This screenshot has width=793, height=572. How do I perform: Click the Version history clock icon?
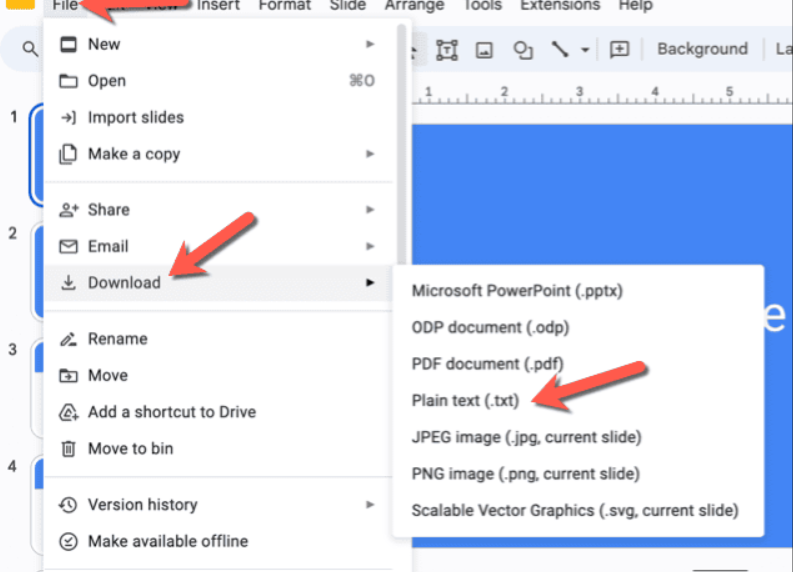point(68,504)
